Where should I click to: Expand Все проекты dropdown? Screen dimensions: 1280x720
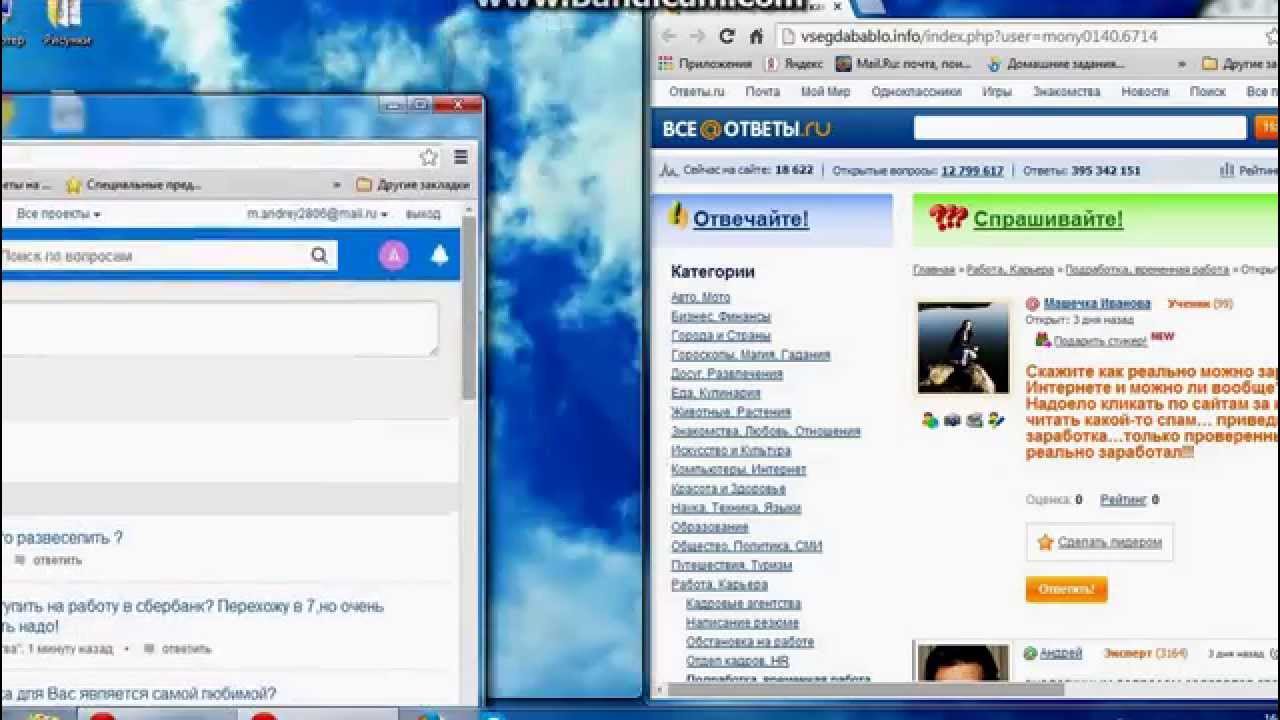(x=59, y=214)
